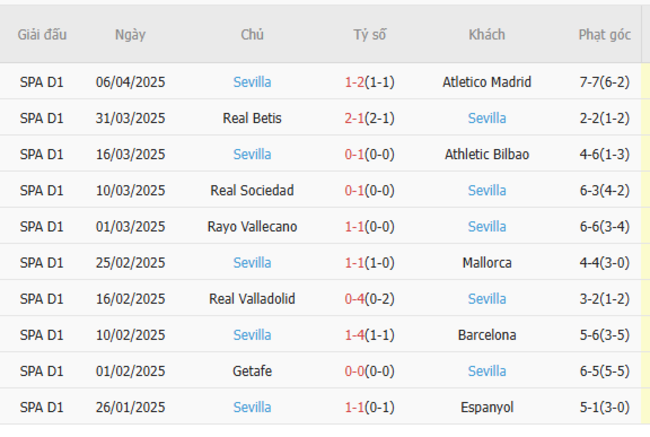Click the Rayo Vallecano team name
This screenshot has width=650, height=437.
252,226
